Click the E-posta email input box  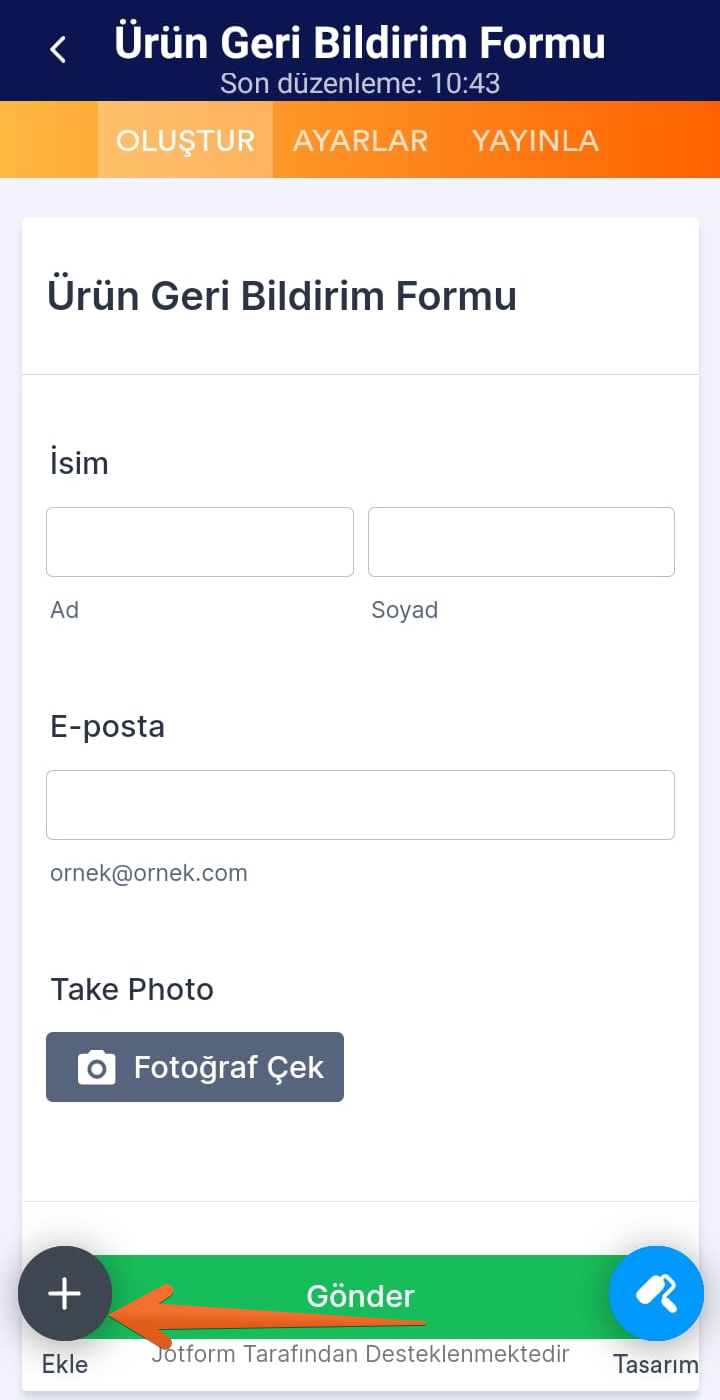pos(360,805)
